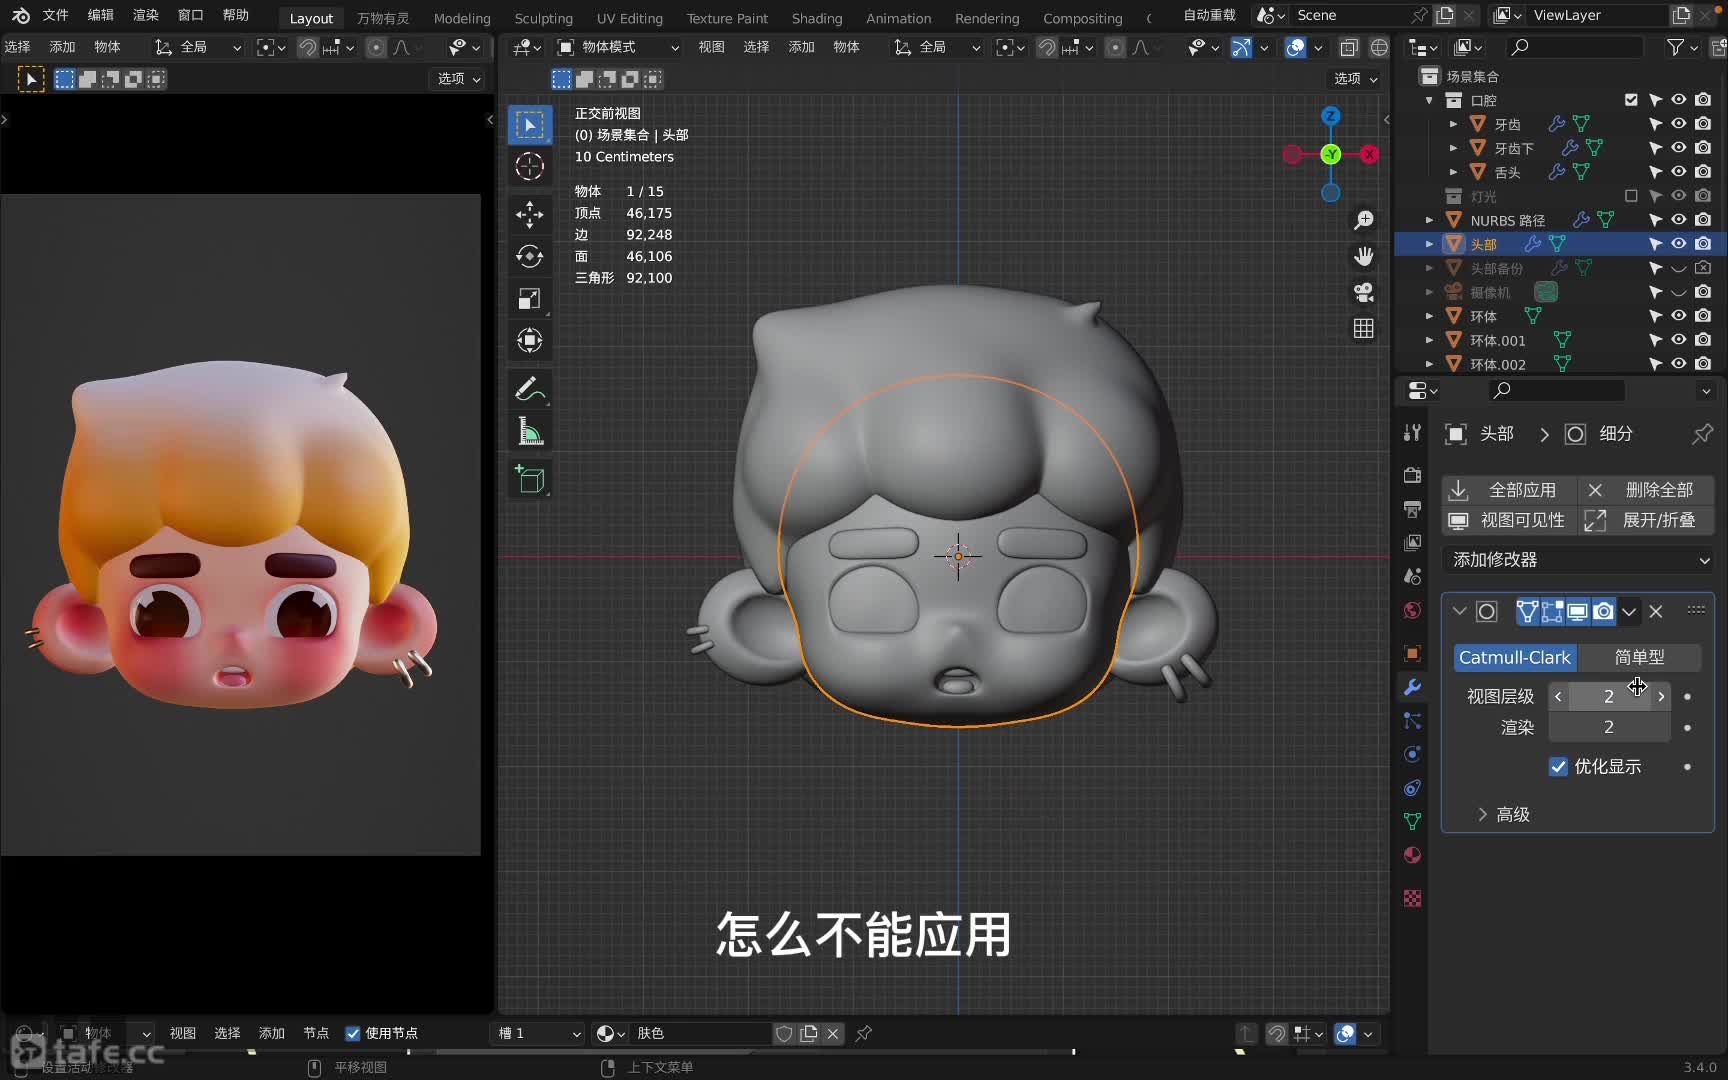Click the blue Z axis on navigation gizmo
The width and height of the screenshot is (1728, 1080).
pos(1330,116)
